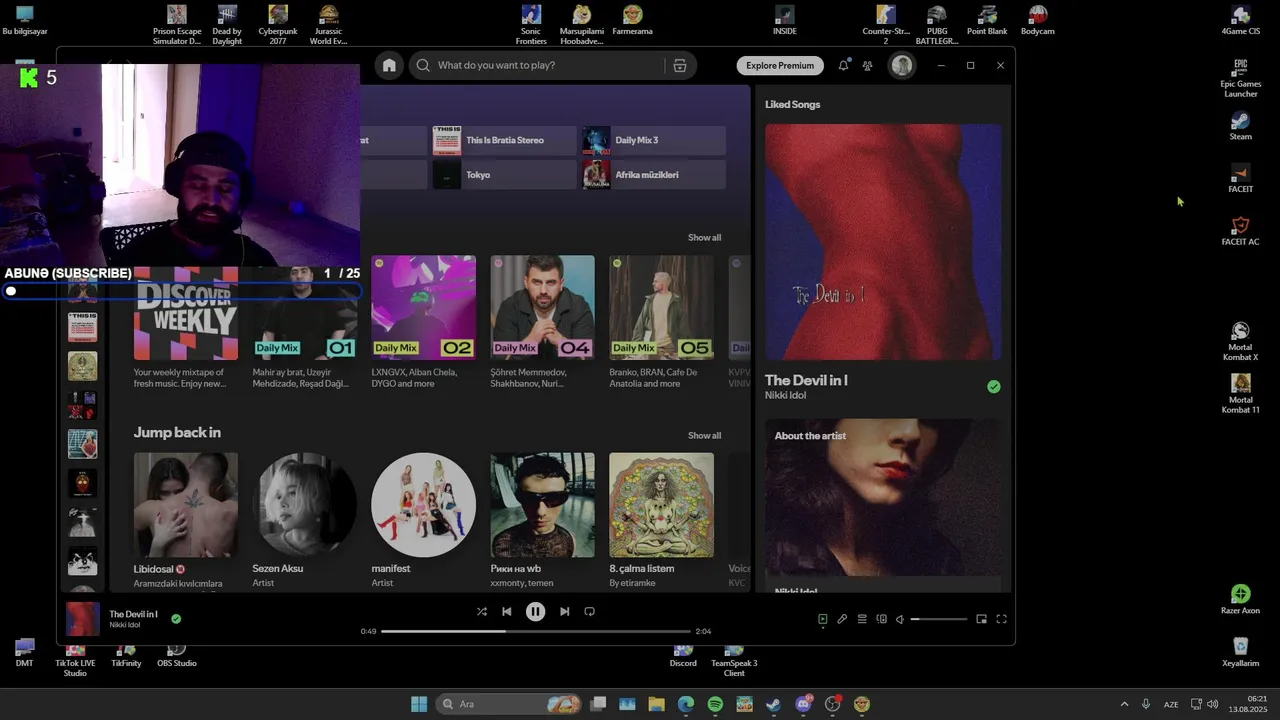1280x720 pixels.
Task: Open Discord taskbar icon
Action: [803, 704]
